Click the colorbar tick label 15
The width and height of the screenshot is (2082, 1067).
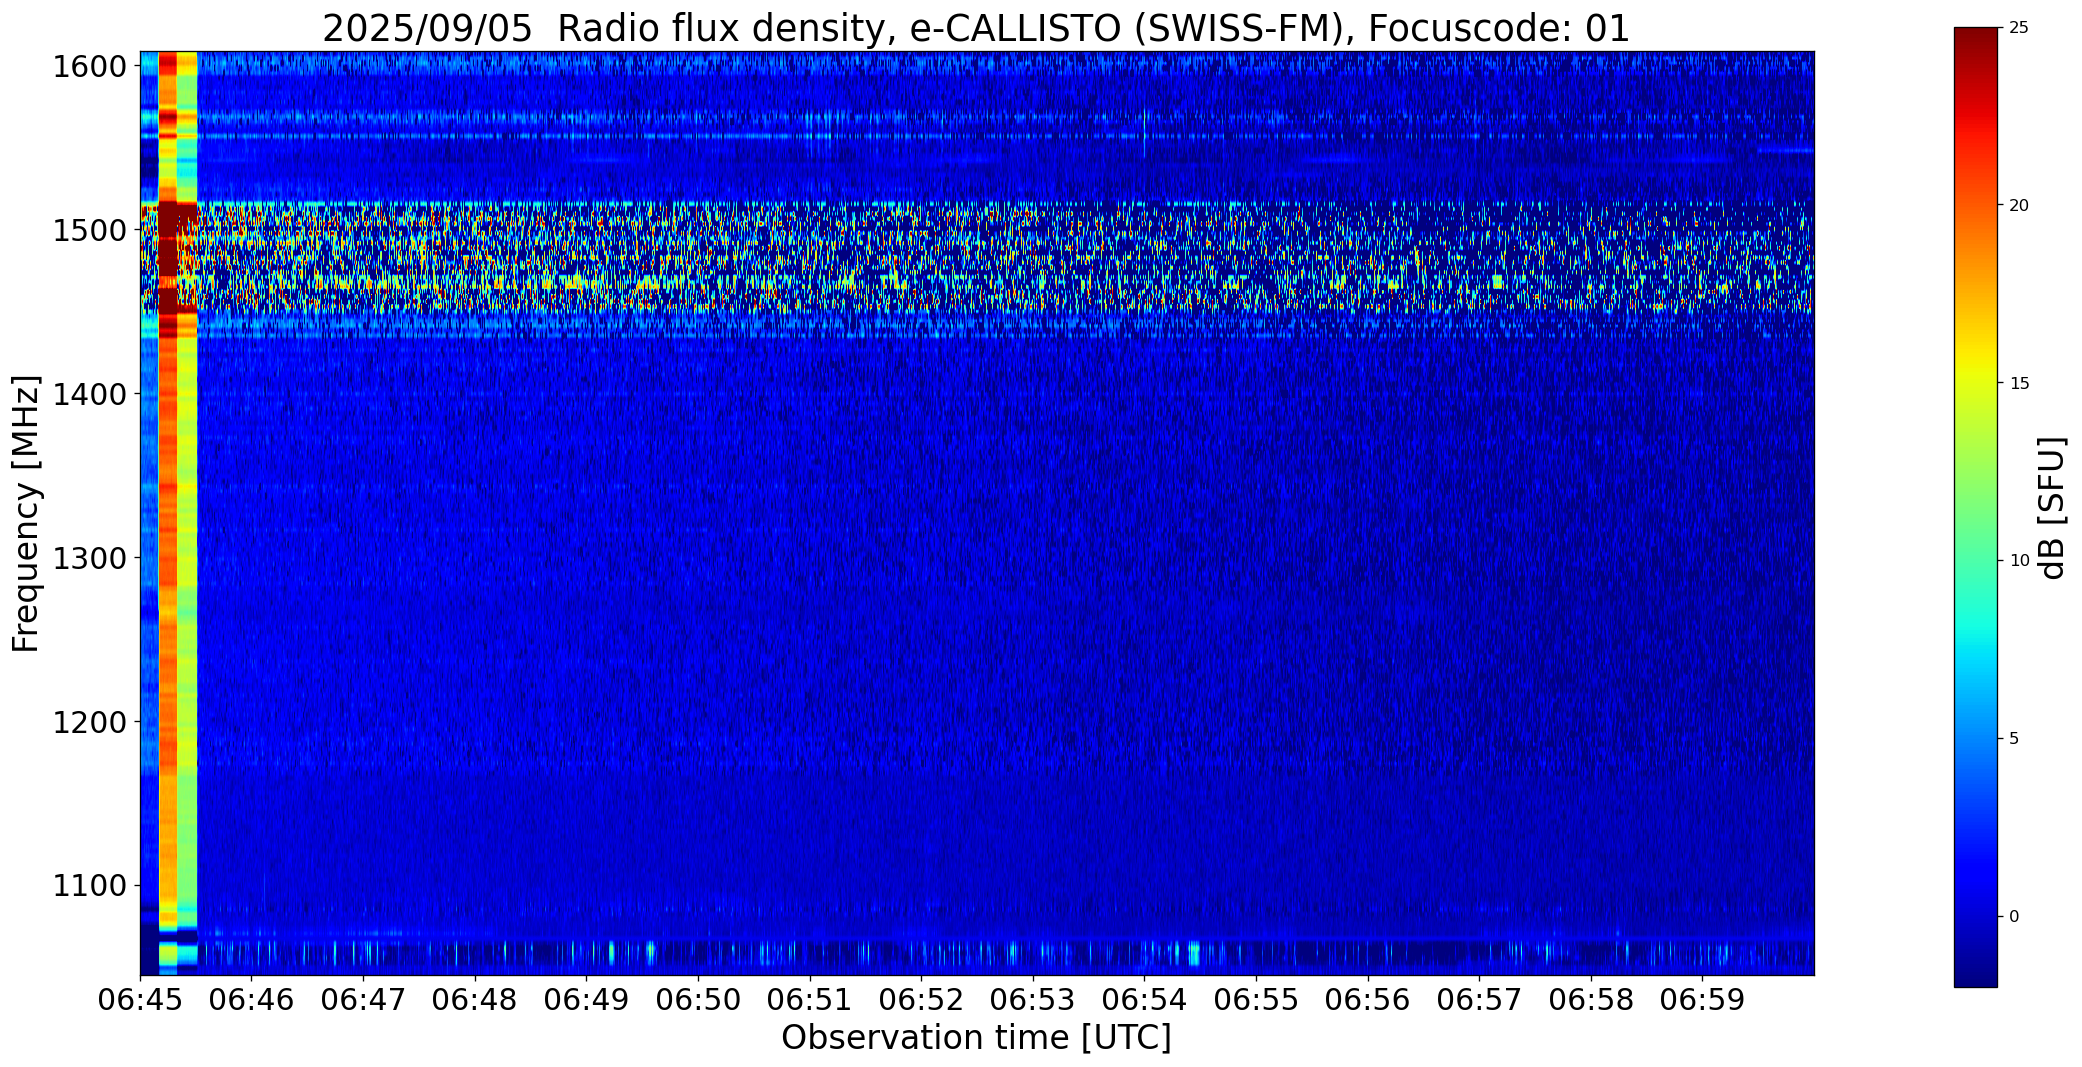click(2019, 384)
